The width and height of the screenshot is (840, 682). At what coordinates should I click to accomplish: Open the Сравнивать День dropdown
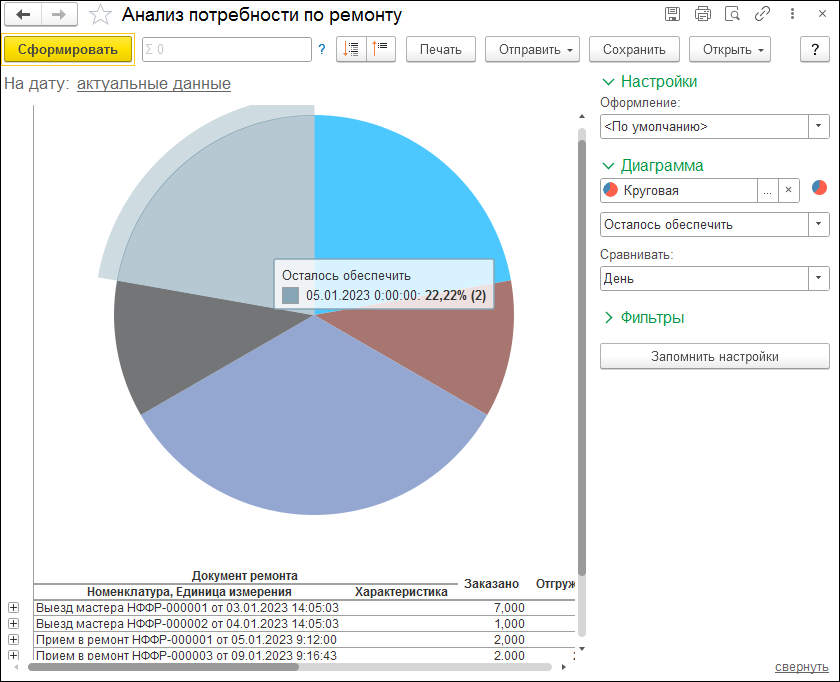click(x=819, y=278)
